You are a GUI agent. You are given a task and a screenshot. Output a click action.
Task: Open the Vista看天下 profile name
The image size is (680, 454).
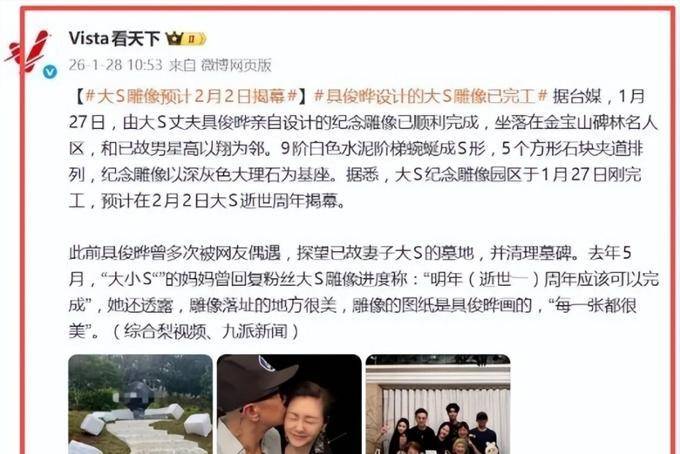click(114, 39)
